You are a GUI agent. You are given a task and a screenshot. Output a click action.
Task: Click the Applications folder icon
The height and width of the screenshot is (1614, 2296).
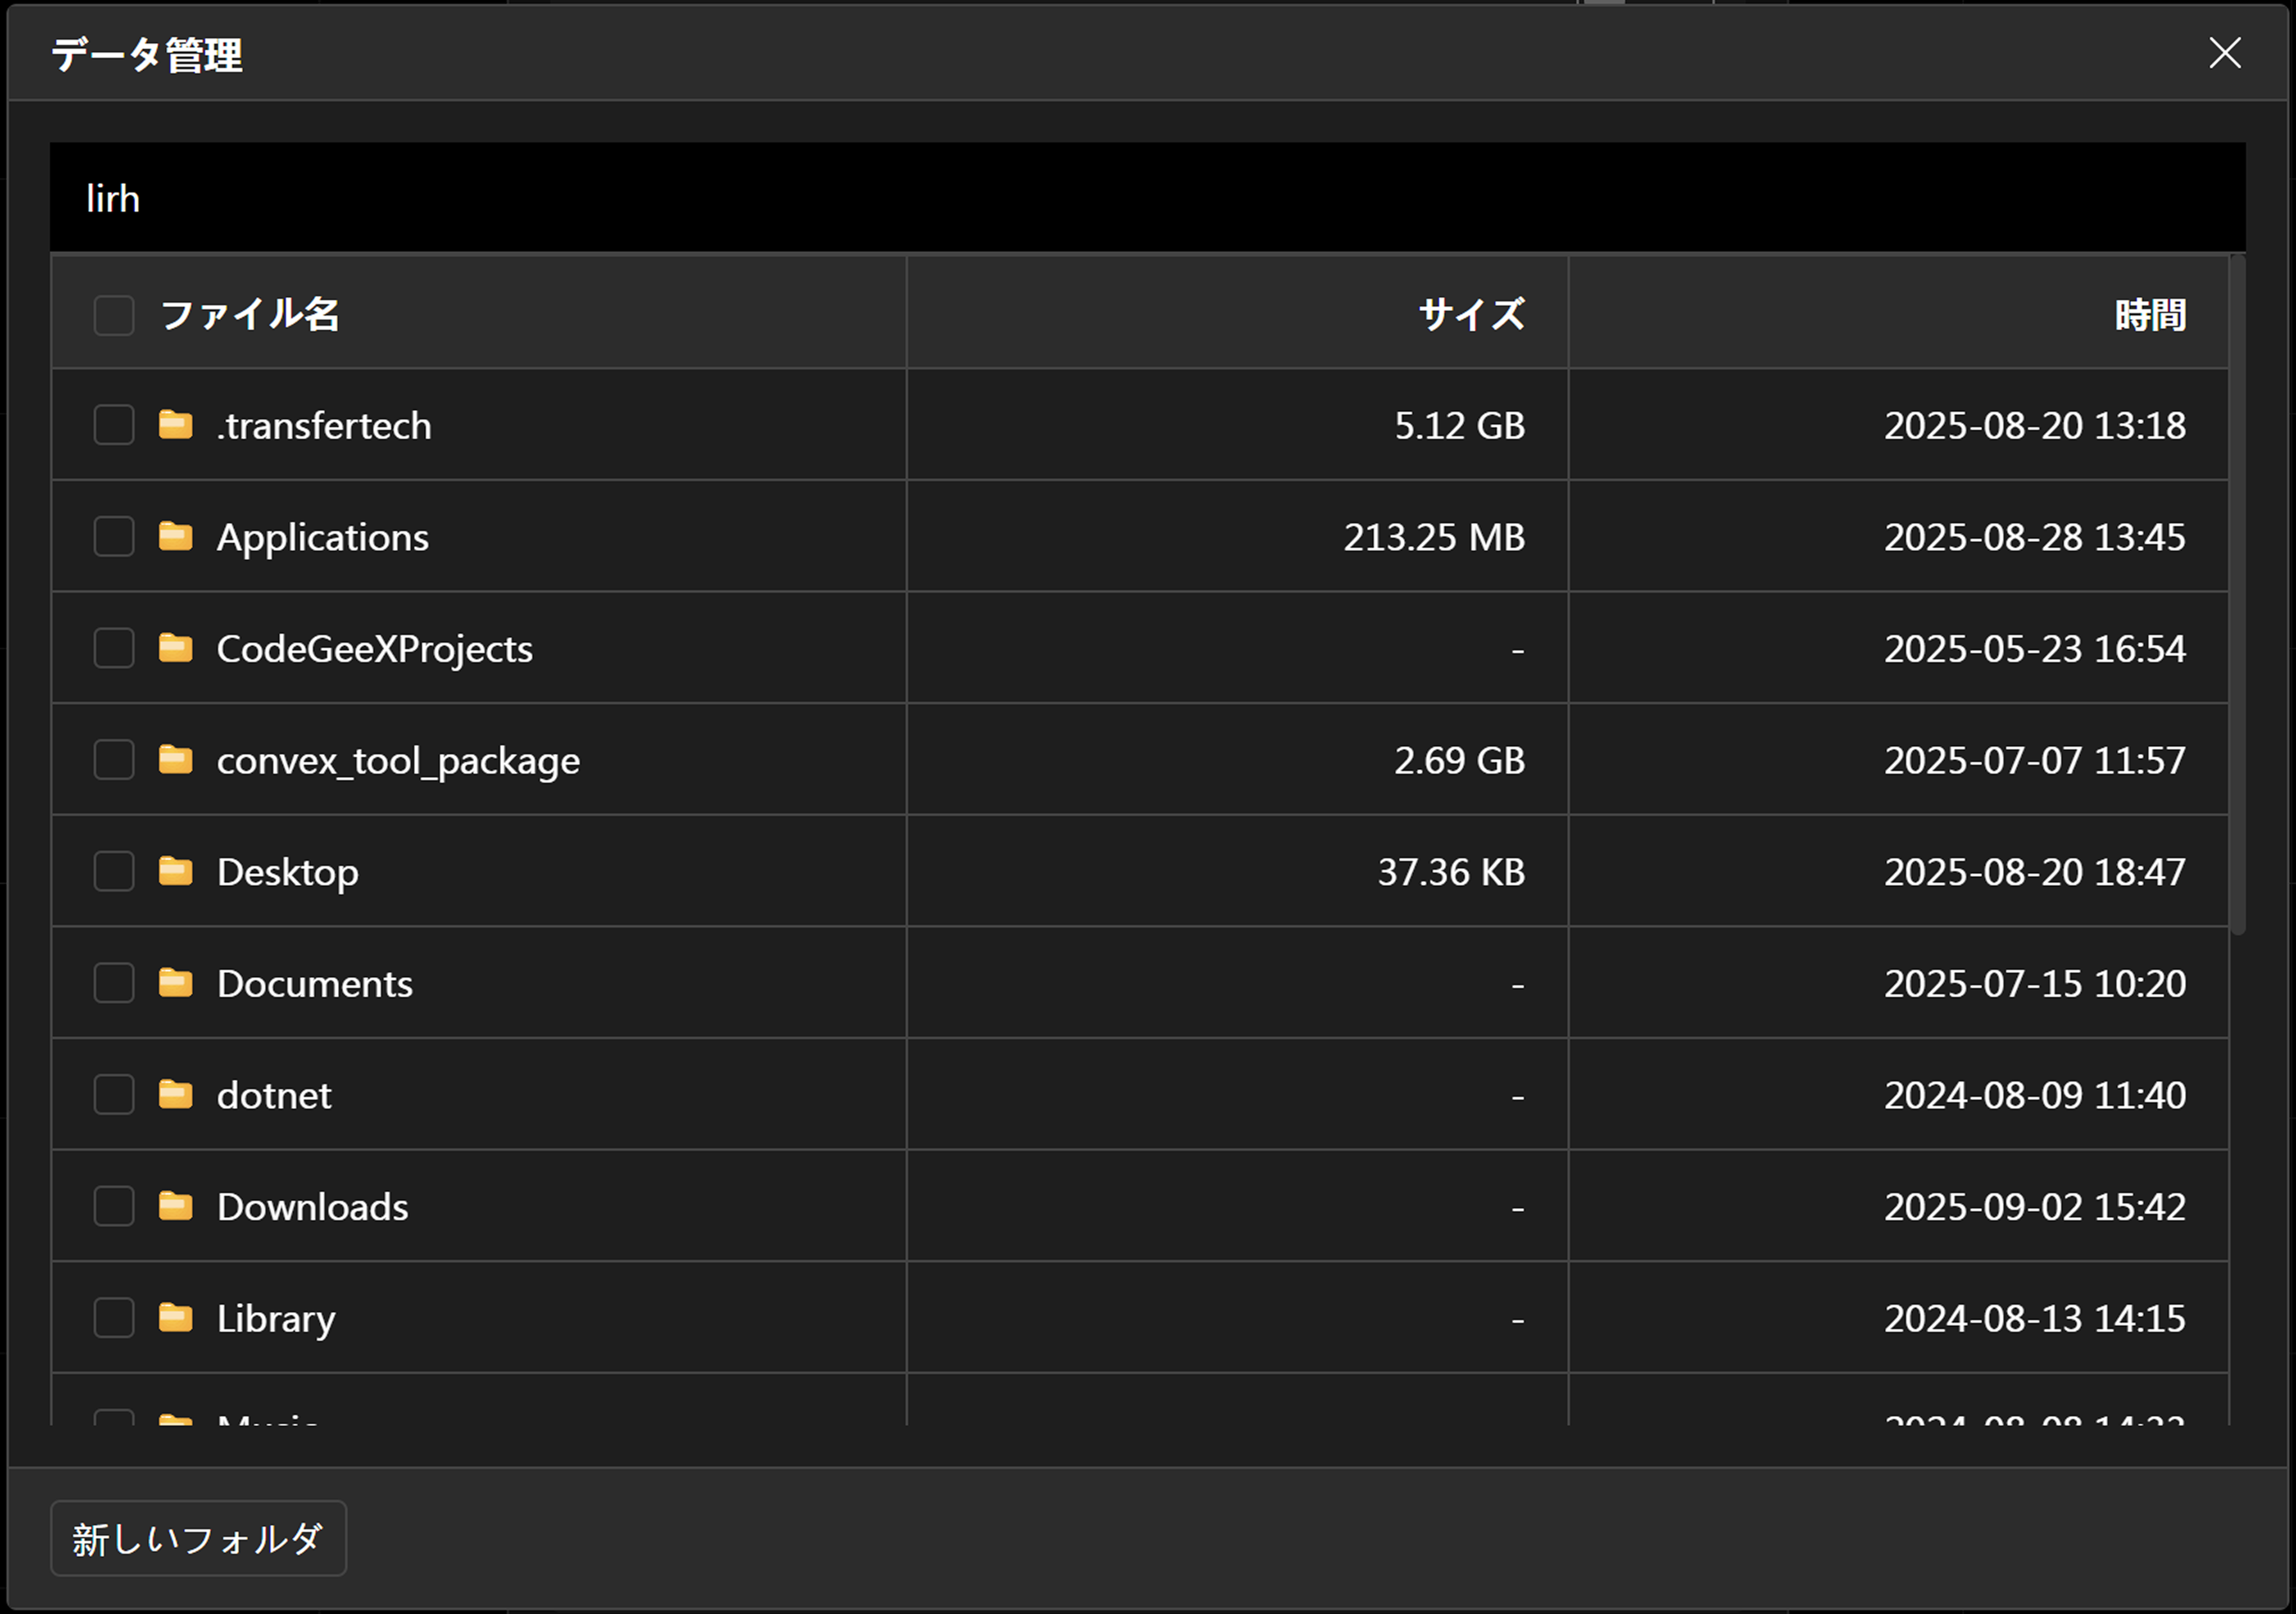click(x=175, y=537)
